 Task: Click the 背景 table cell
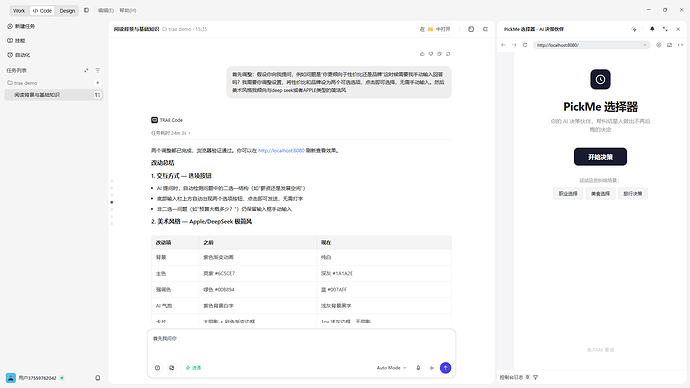pyautogui.click(x=175, y=257)
